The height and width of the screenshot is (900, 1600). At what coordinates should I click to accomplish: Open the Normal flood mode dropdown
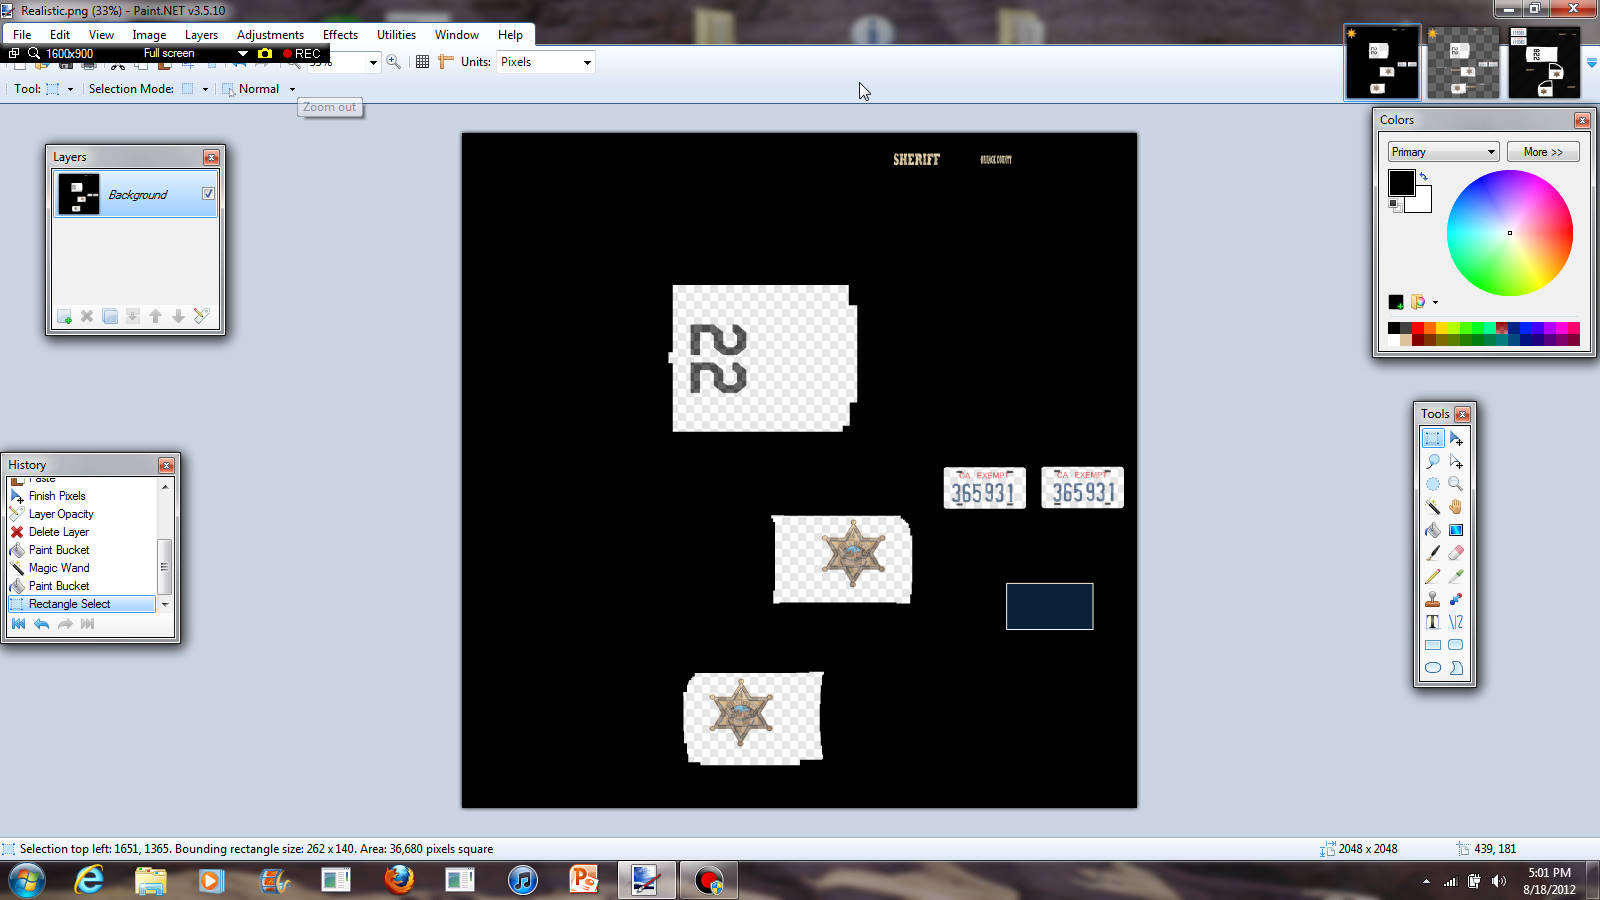[x=292, y=89]
